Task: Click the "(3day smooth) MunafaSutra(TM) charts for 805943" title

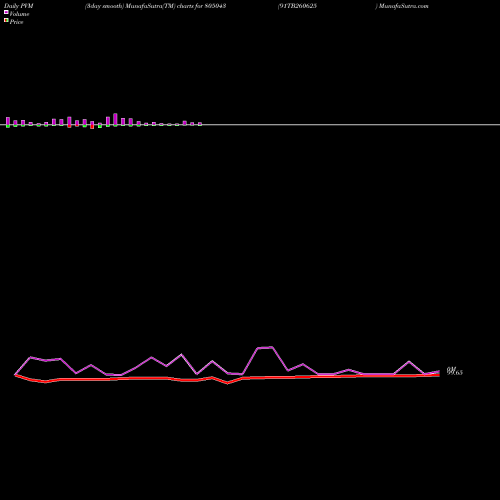Action: 155,6
